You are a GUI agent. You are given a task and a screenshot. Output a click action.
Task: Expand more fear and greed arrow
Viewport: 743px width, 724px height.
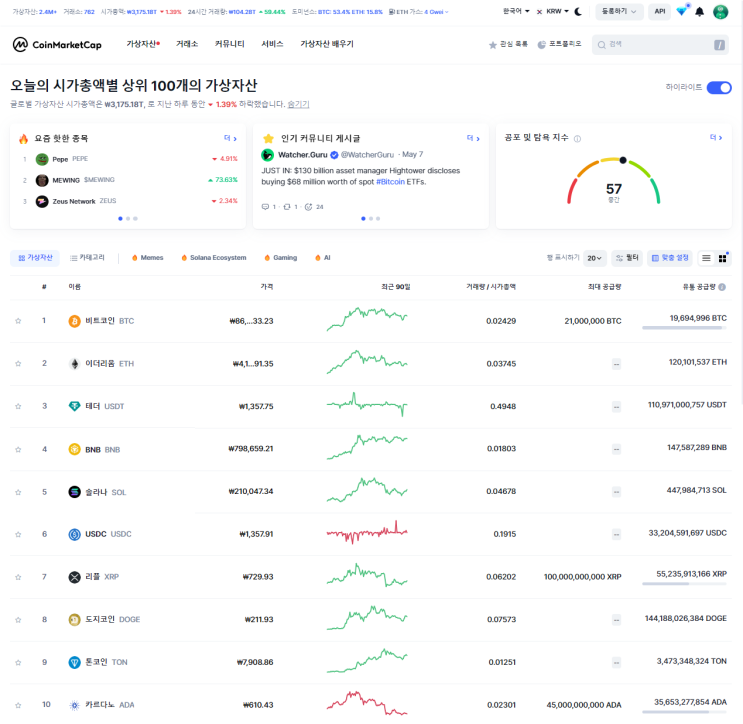point(716,137)
